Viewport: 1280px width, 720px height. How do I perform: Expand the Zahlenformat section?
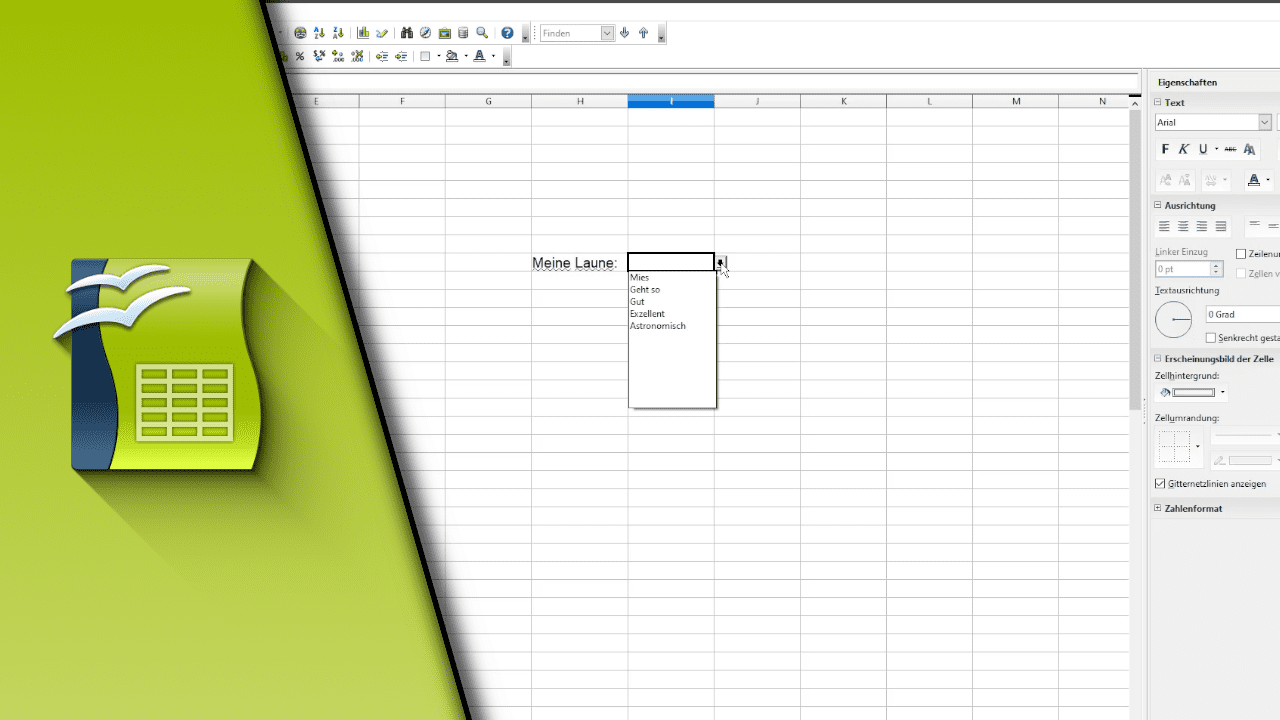pos(1158,508)
